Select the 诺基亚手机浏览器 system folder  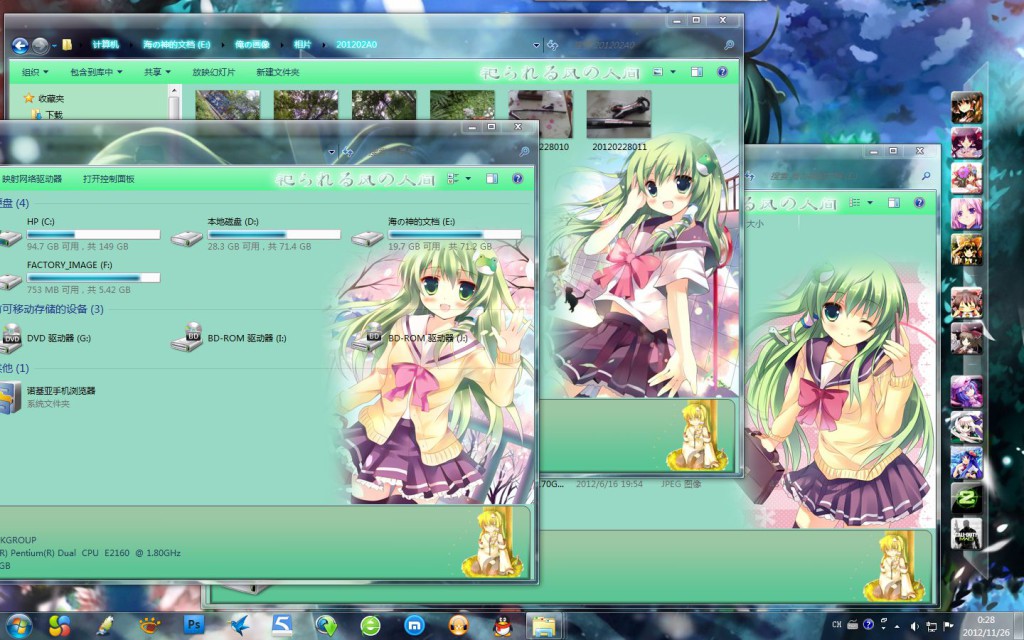(x=48, y=397)
